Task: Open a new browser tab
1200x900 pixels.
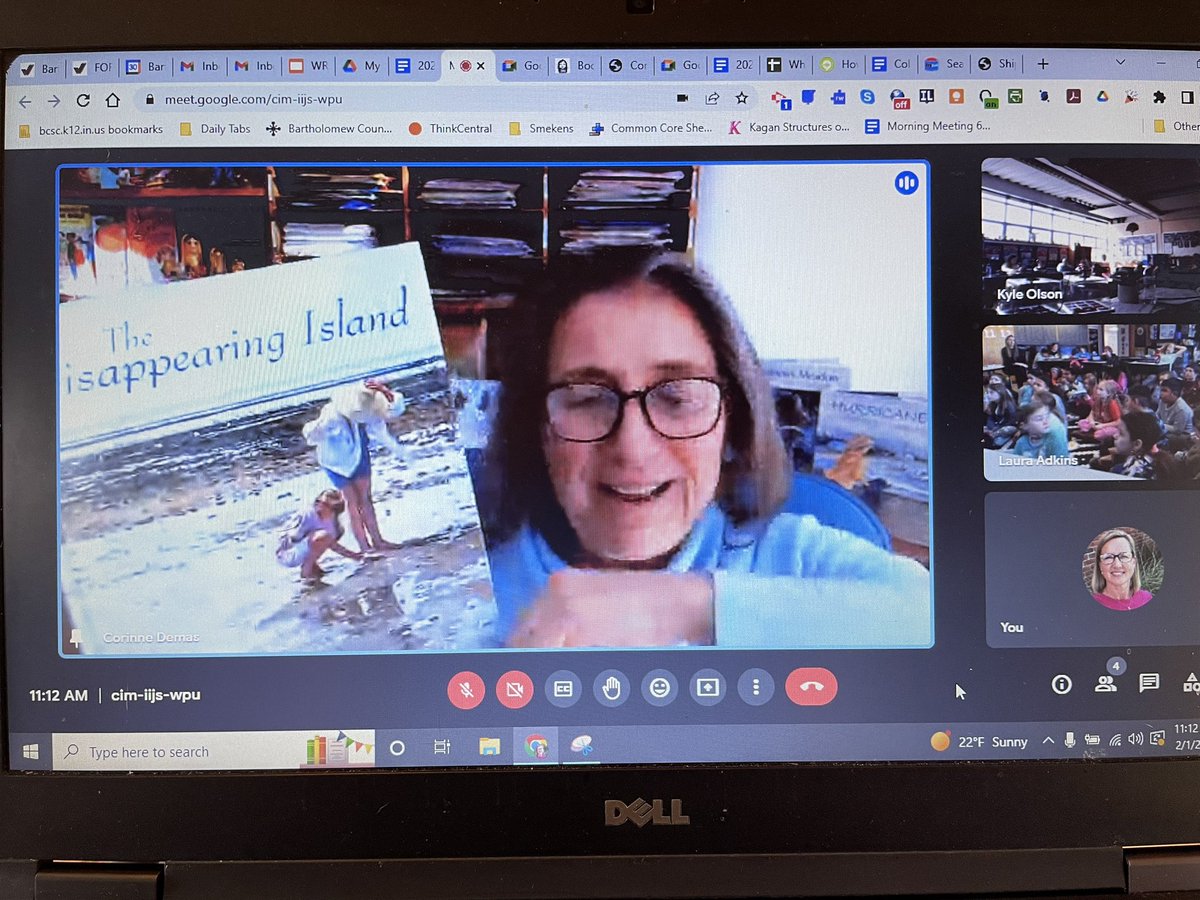Action: (1043, 63)
